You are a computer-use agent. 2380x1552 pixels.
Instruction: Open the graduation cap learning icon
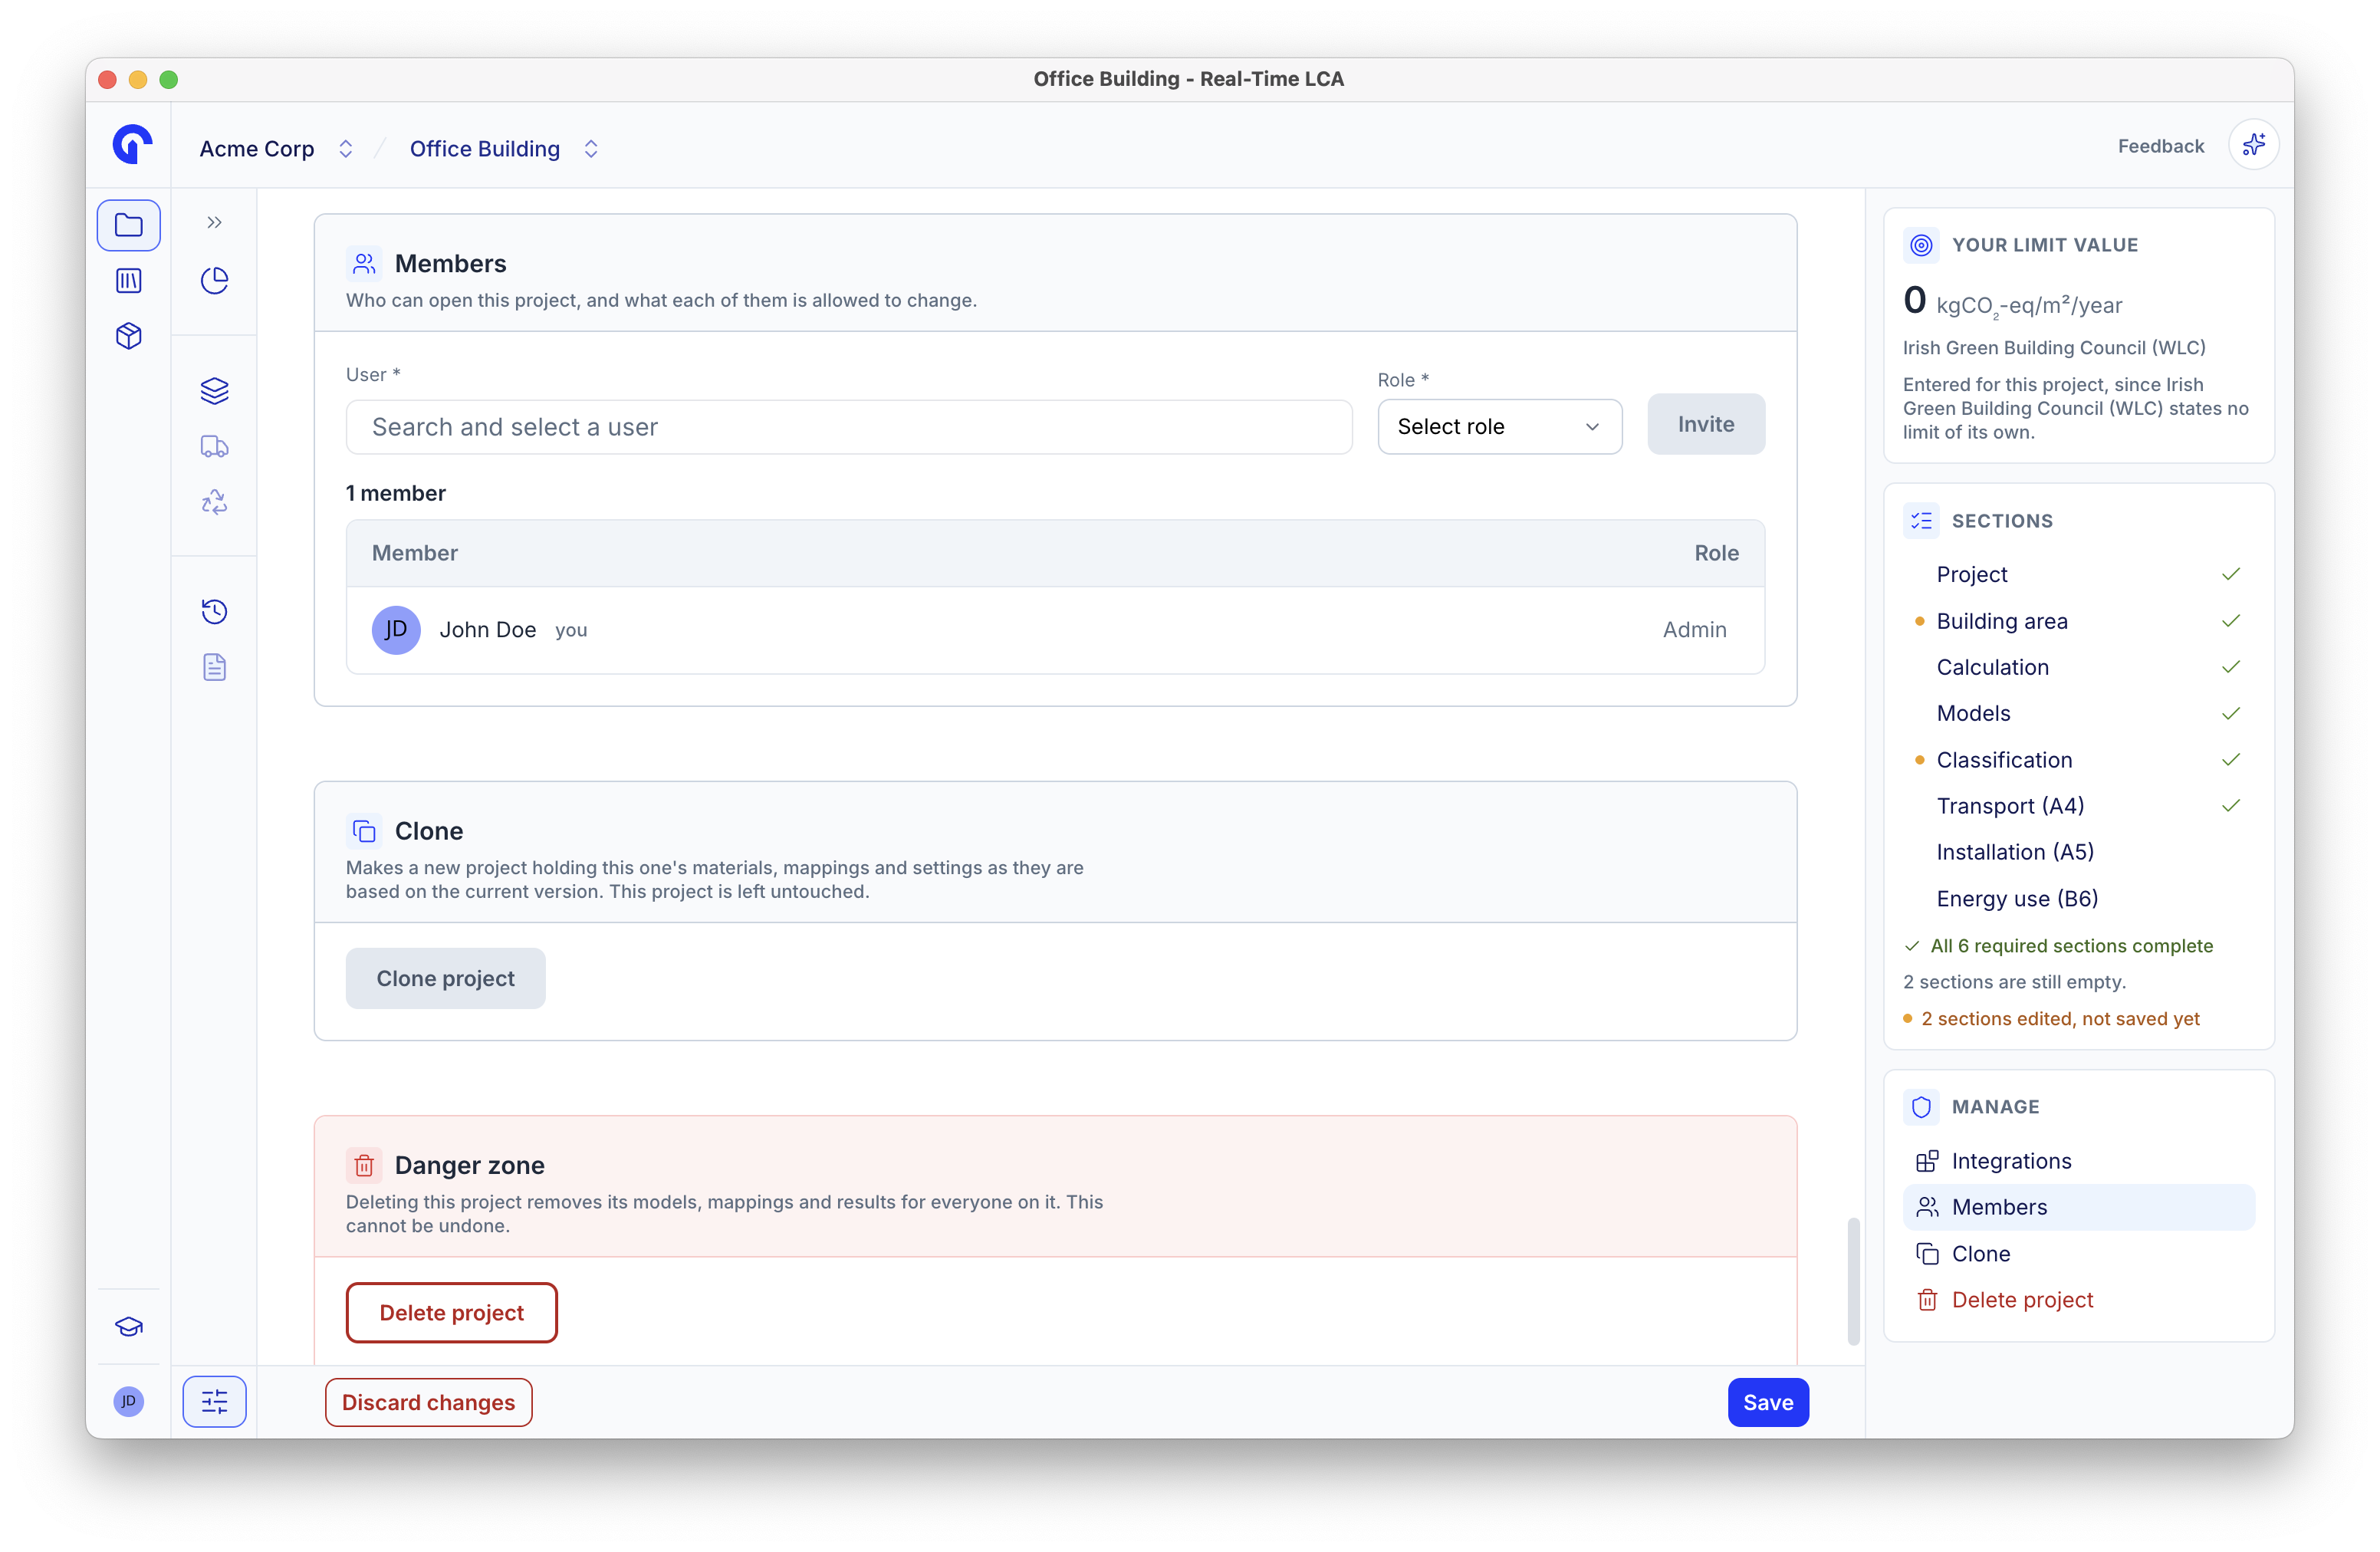(129, 1327)
